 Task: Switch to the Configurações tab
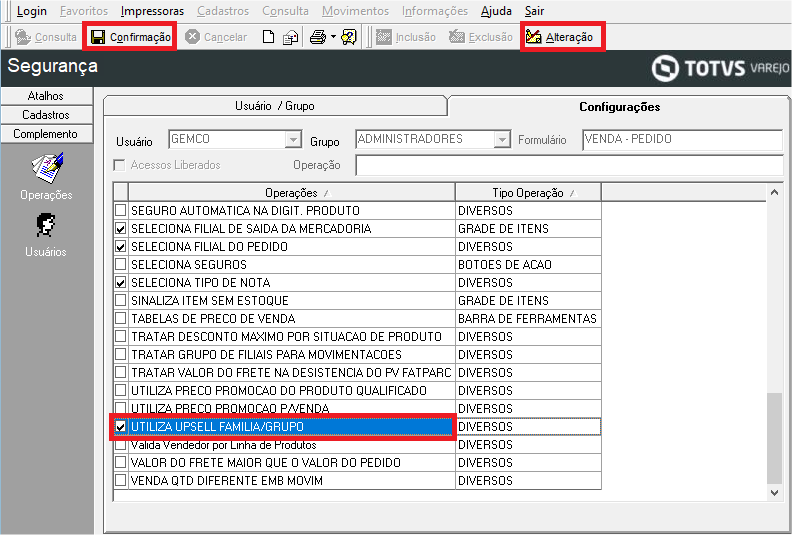pyautogui.click(x=619, y=107)
